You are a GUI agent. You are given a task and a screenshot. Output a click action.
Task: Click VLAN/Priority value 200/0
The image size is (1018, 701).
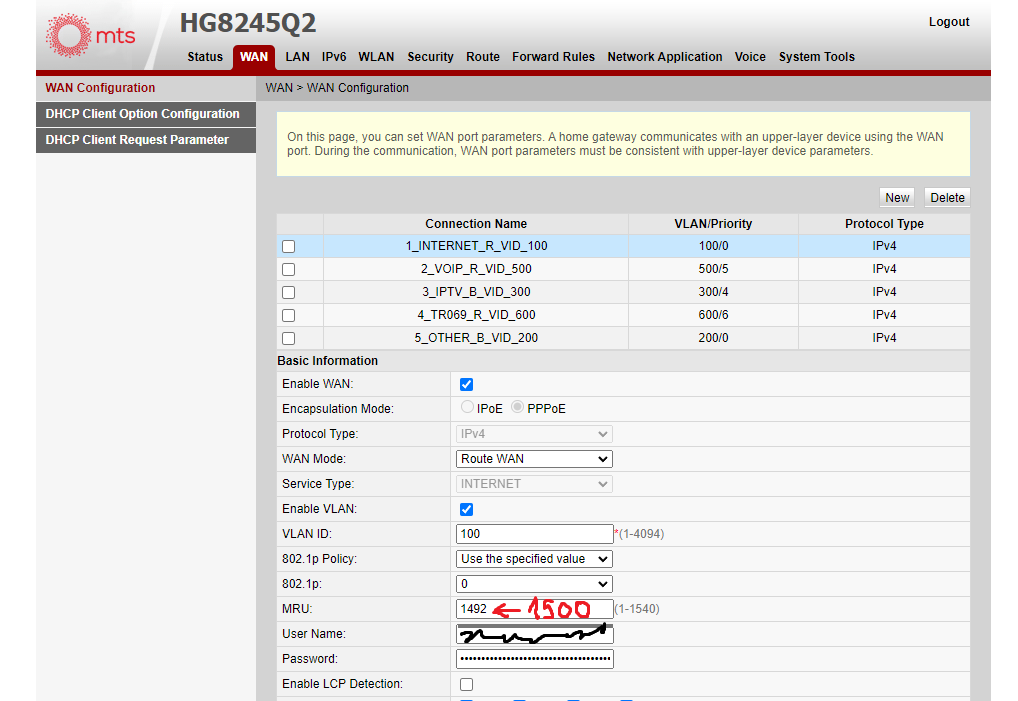click(714, 338)
